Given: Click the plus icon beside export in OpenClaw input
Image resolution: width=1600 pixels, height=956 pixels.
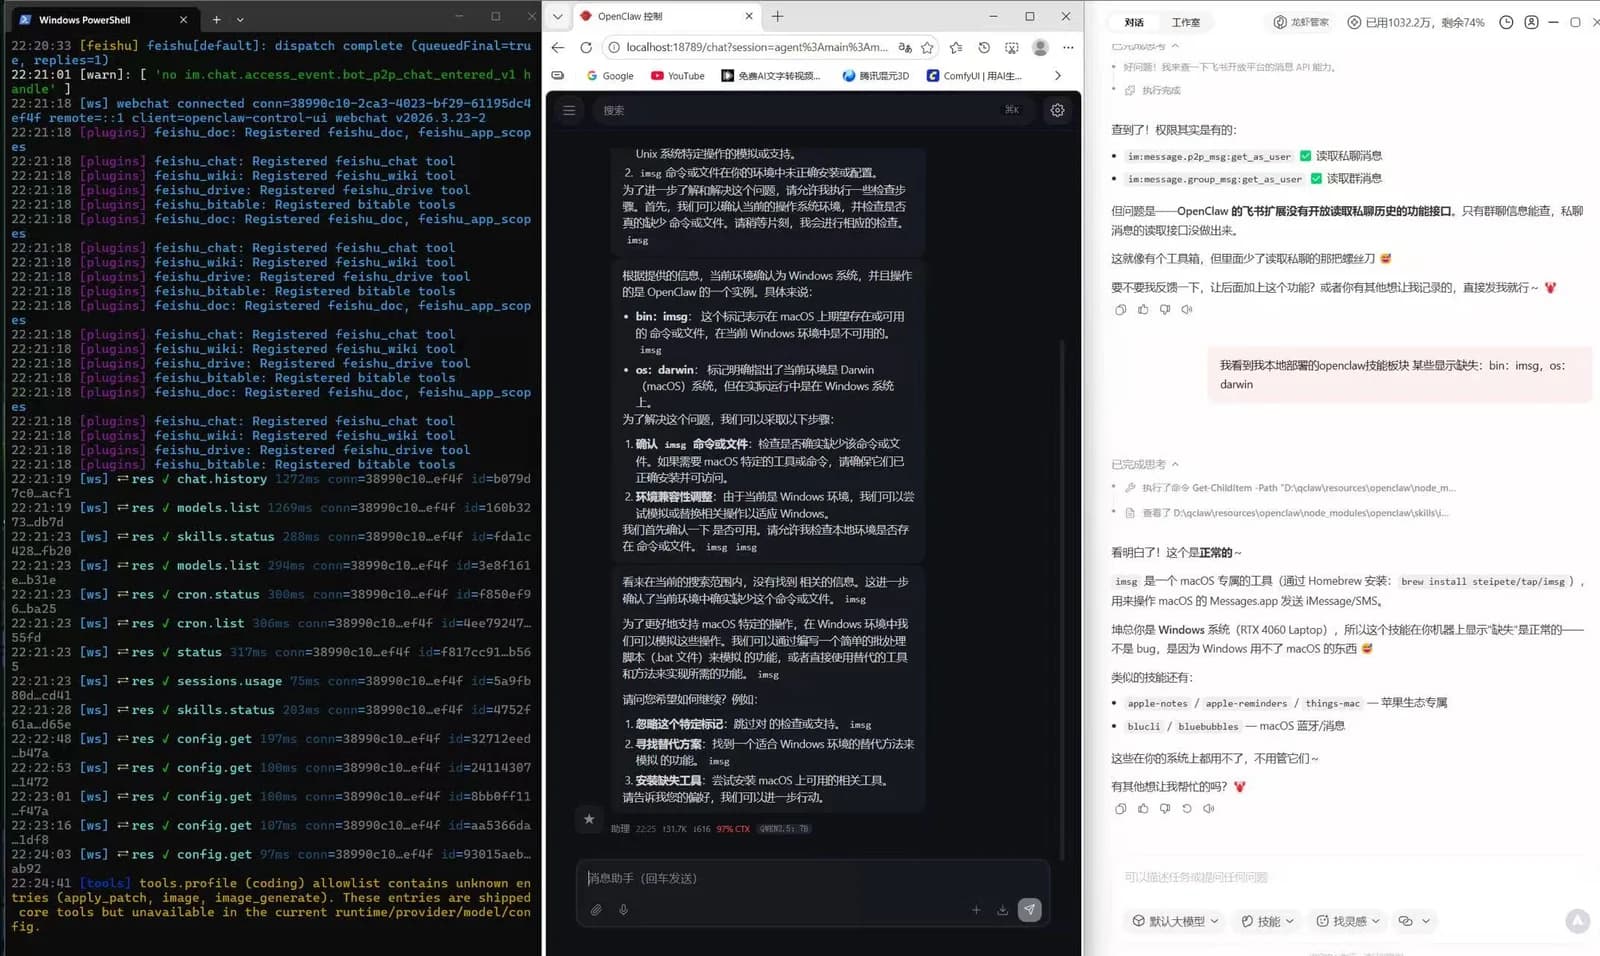Looking at the screenshot, I should pos(976,910).
